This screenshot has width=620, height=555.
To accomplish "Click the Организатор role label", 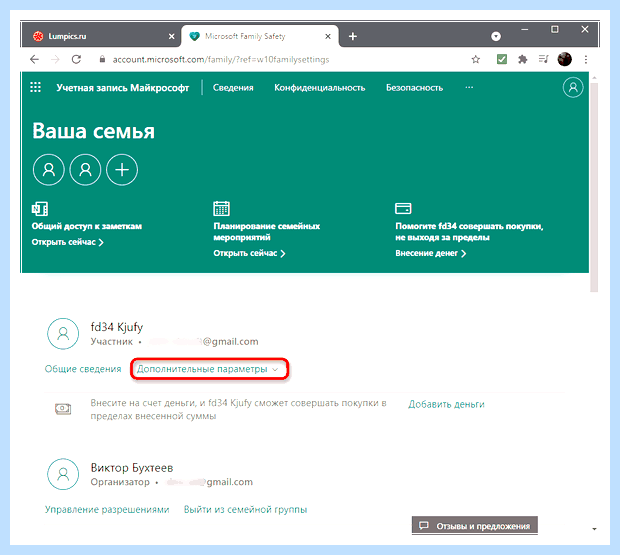I will pyautogui.click(x=120, y=482).
